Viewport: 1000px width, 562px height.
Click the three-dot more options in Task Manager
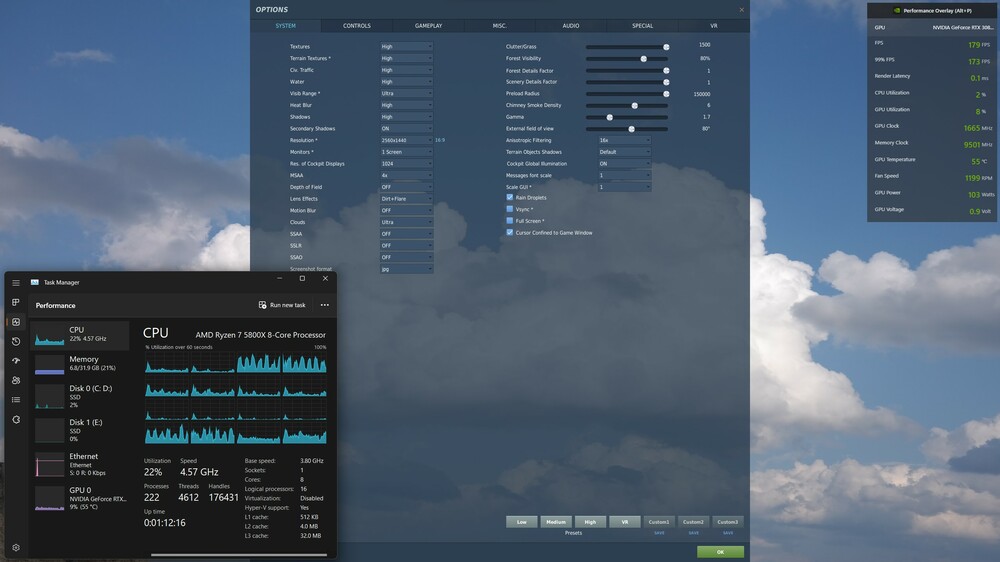coord(325,305)
